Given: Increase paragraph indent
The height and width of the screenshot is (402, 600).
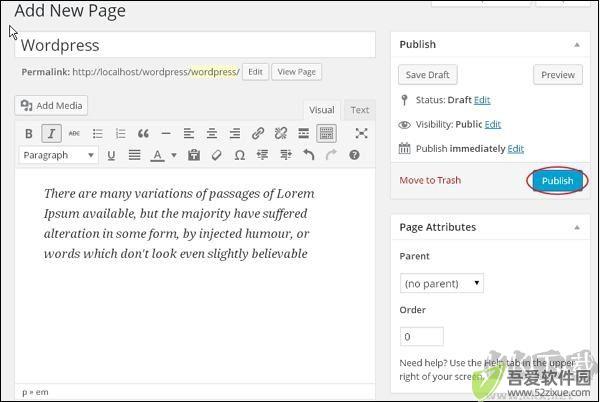Looking at the screenshot, I should (x=285, y=155).
